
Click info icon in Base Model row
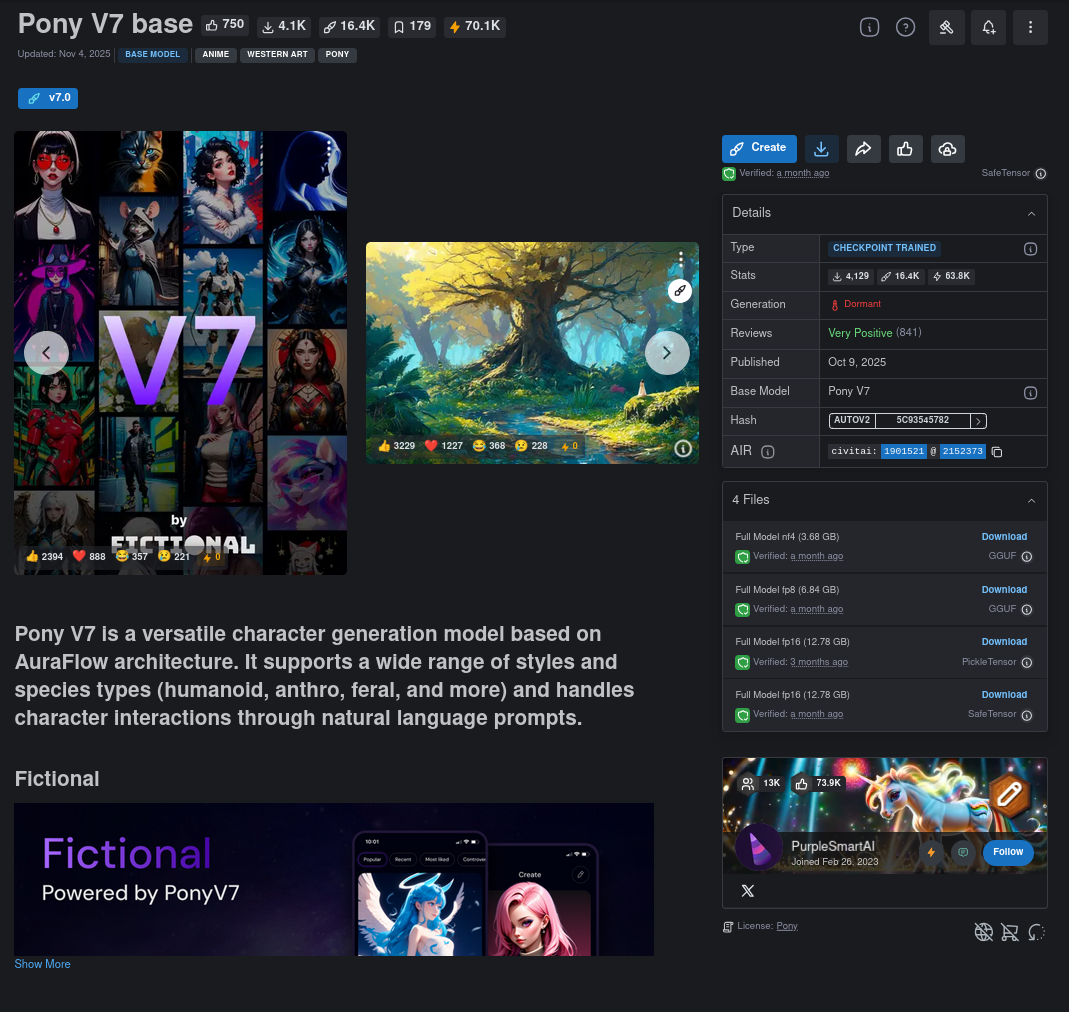[1030, 393]
